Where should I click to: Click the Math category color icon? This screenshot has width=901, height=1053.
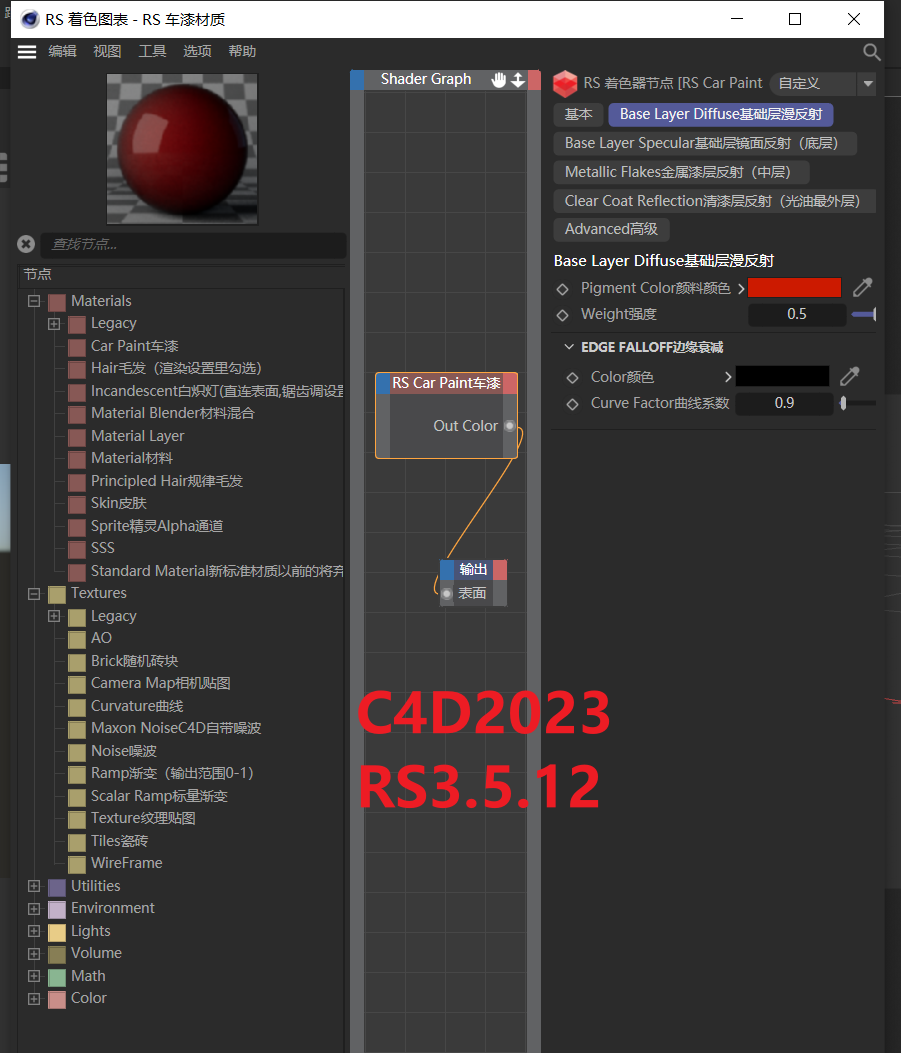[57, 977]
